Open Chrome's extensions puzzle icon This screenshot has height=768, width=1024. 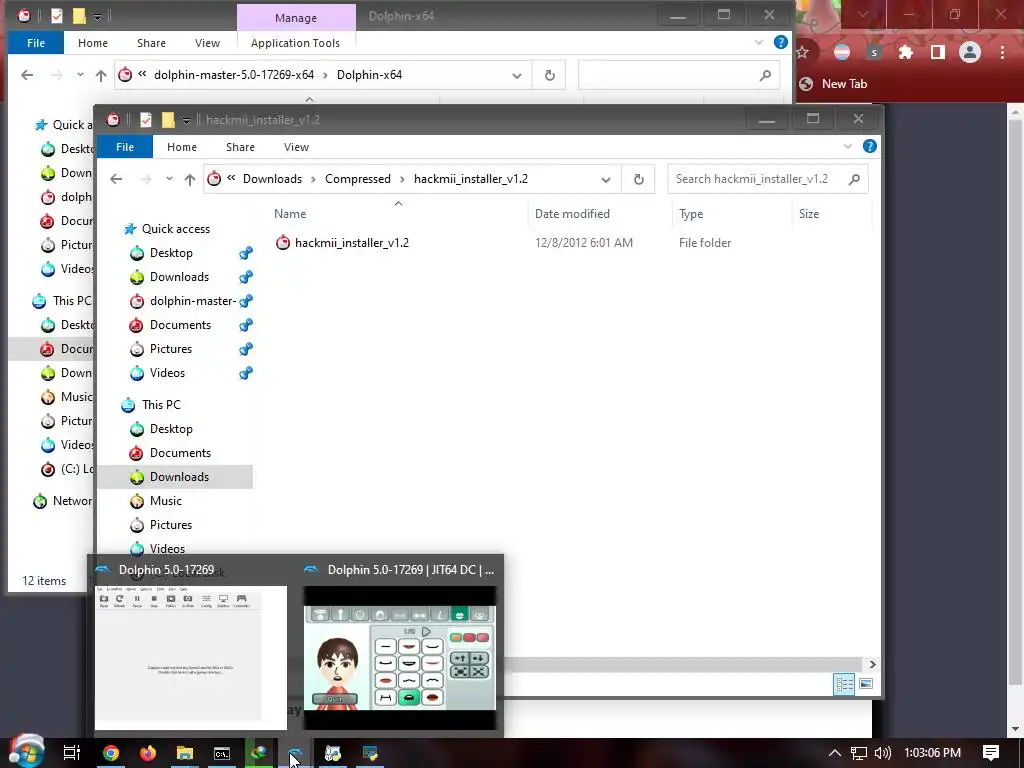pyautogui.click(x=906, y=52)
